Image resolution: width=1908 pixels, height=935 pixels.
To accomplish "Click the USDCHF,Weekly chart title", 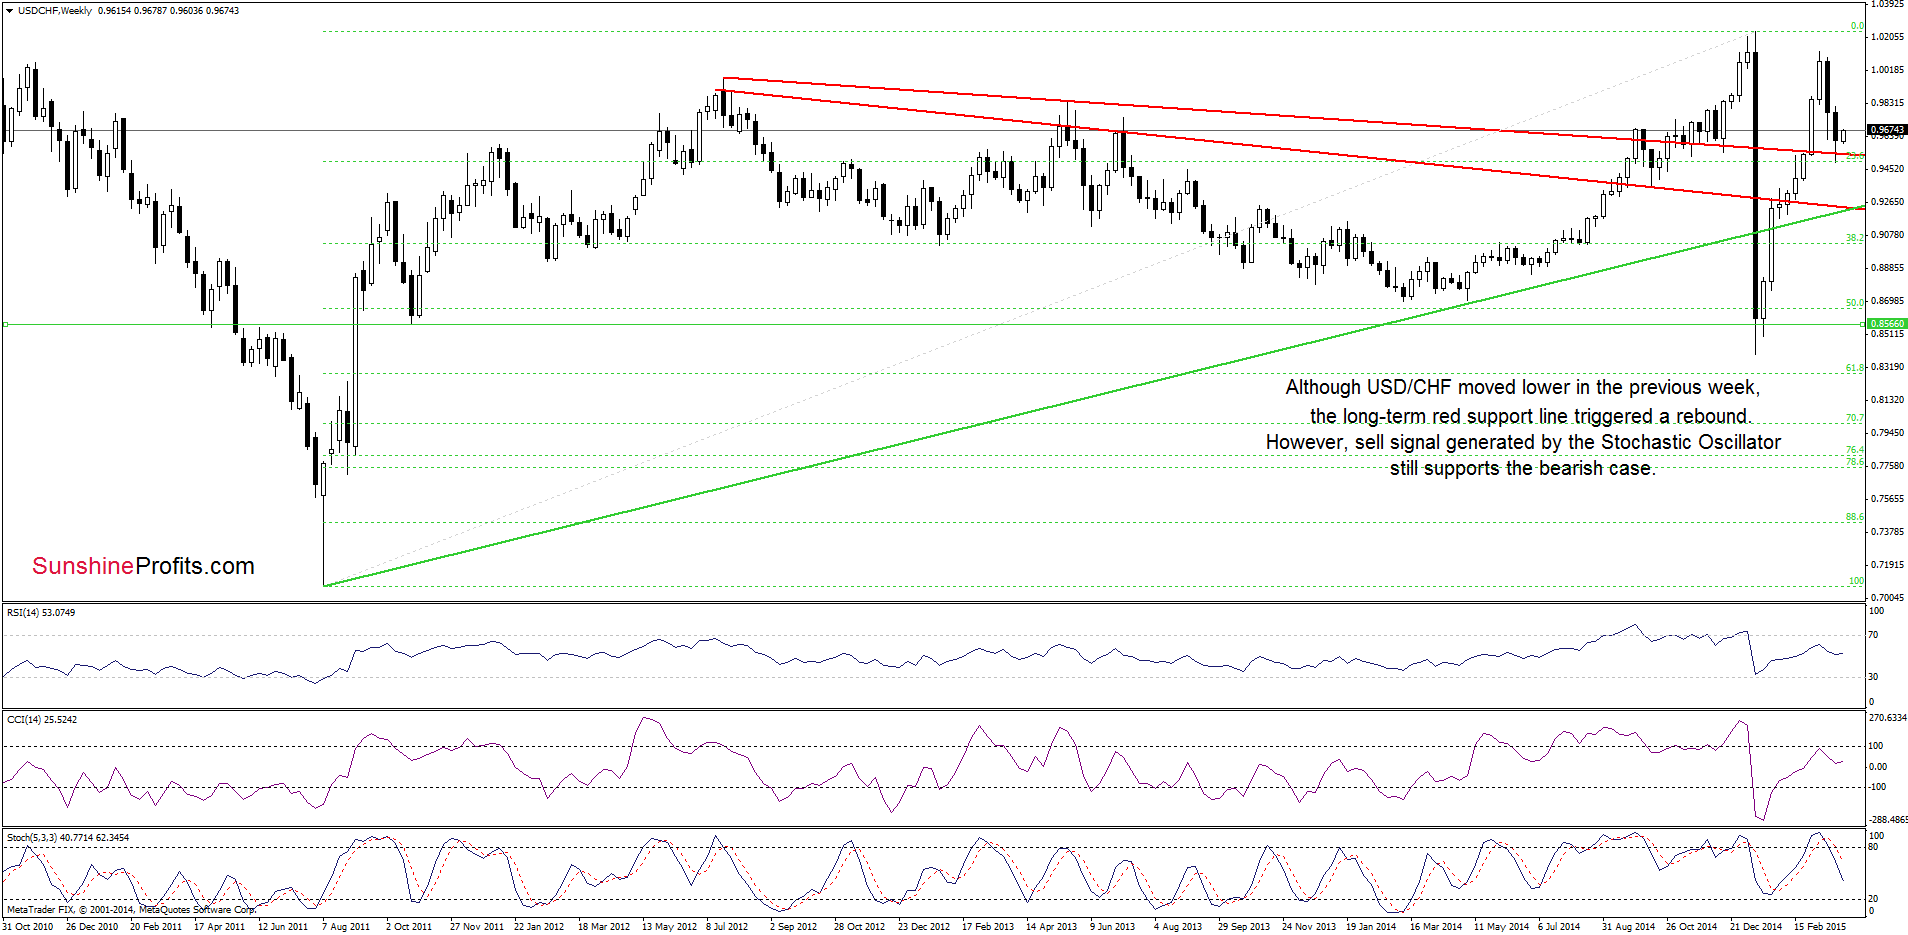I will pyautogui.click(x=55, y=11).
